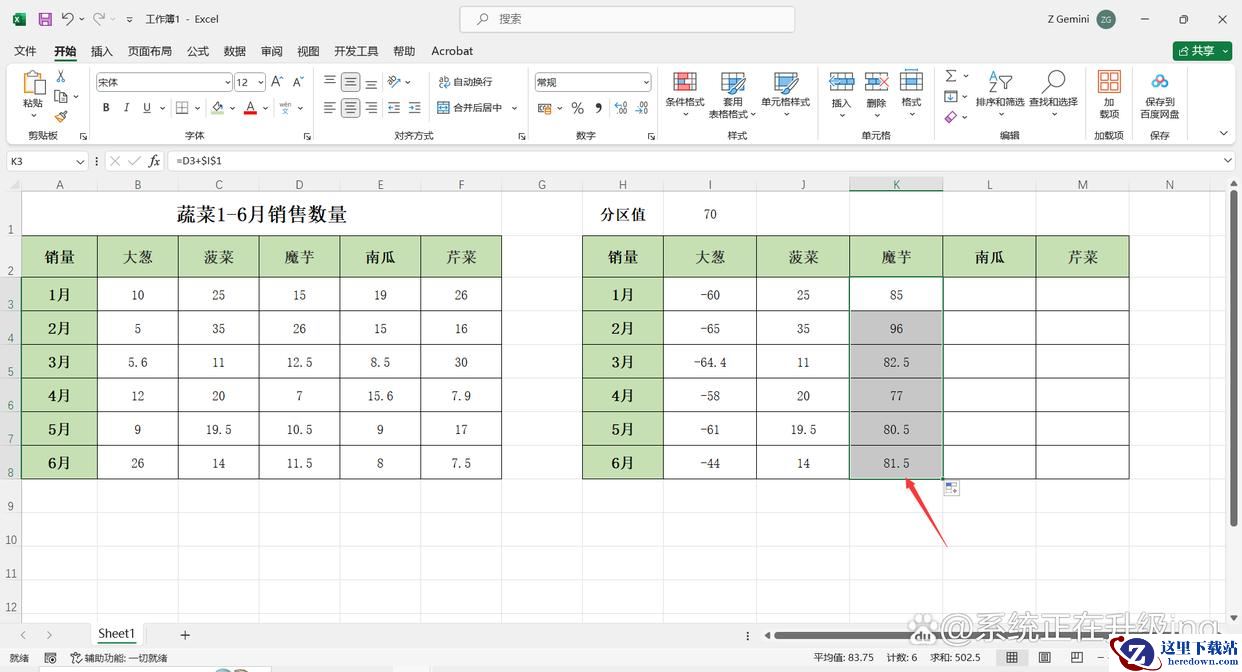This screenshot has width=1242, height=672.
Task: Click the search box in title bar
Action: (627, 19)
